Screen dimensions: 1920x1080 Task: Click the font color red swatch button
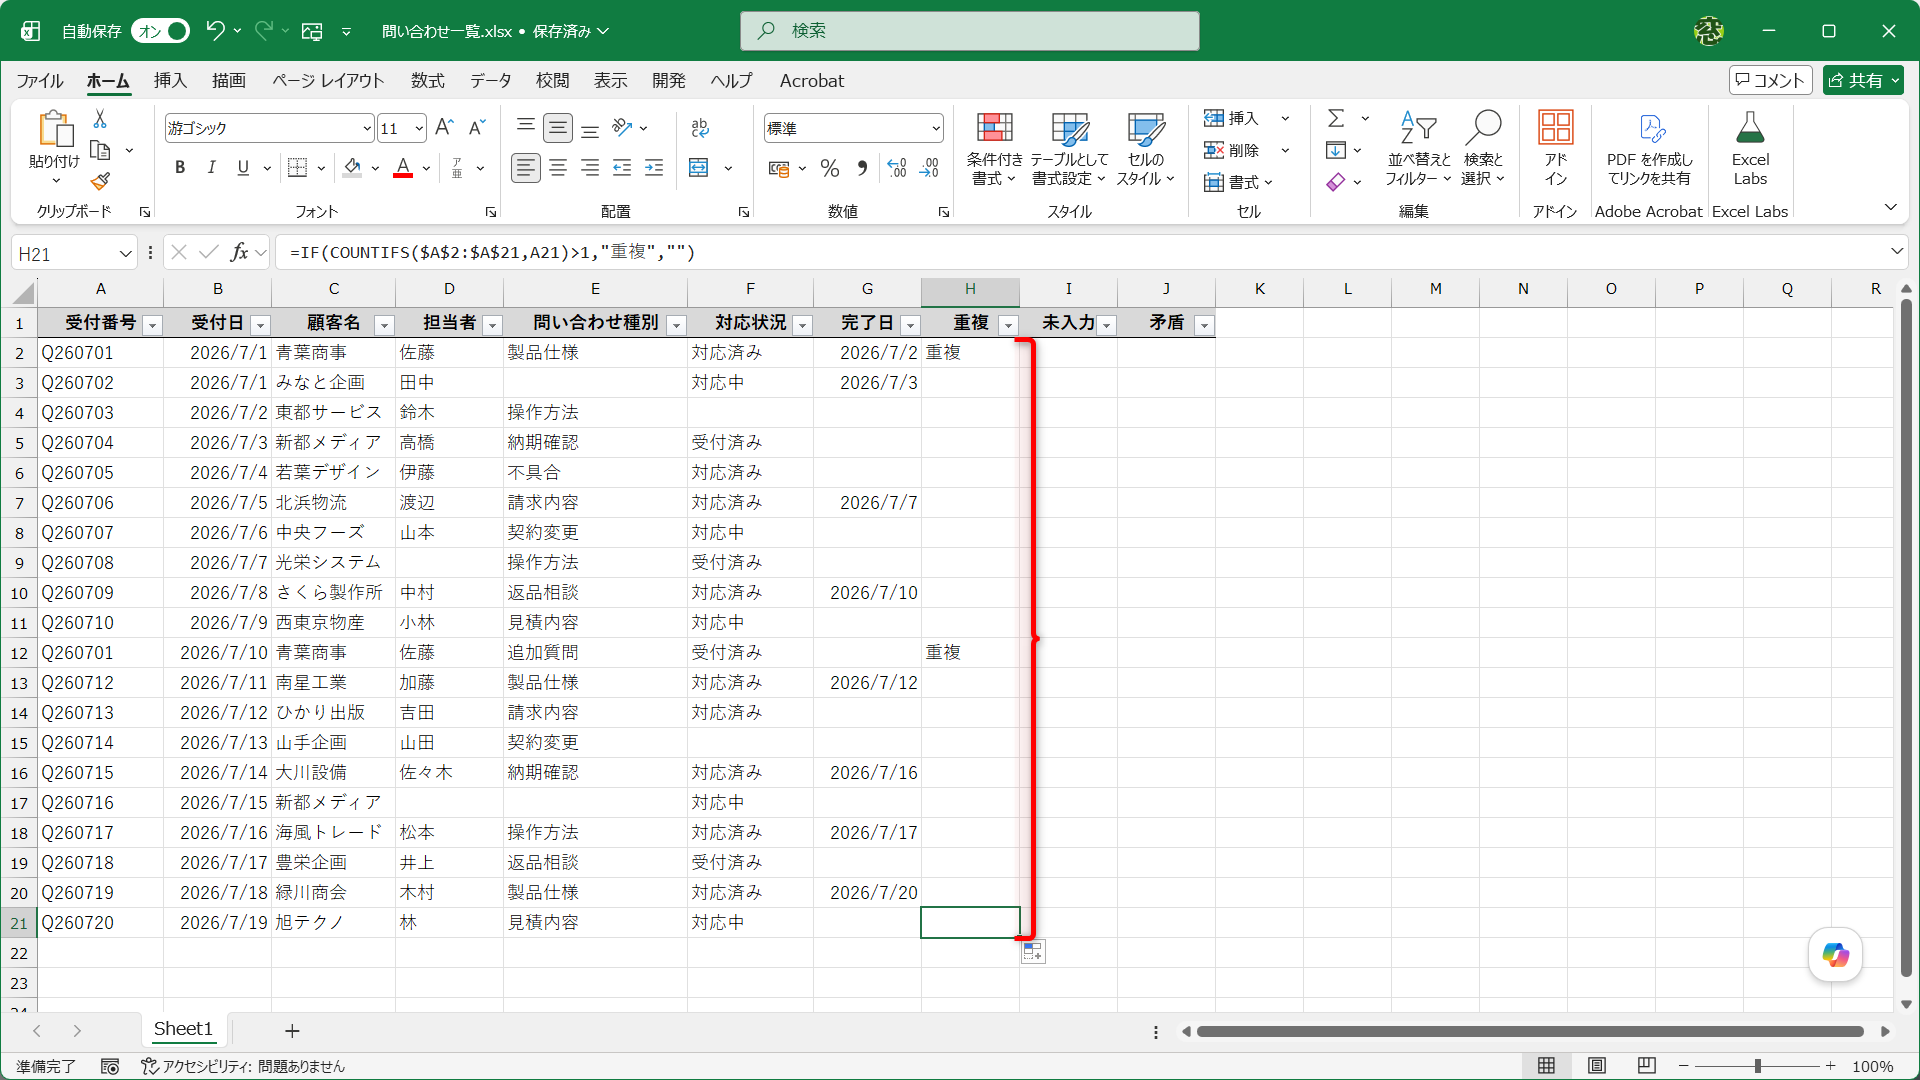(x=403, y=167)
